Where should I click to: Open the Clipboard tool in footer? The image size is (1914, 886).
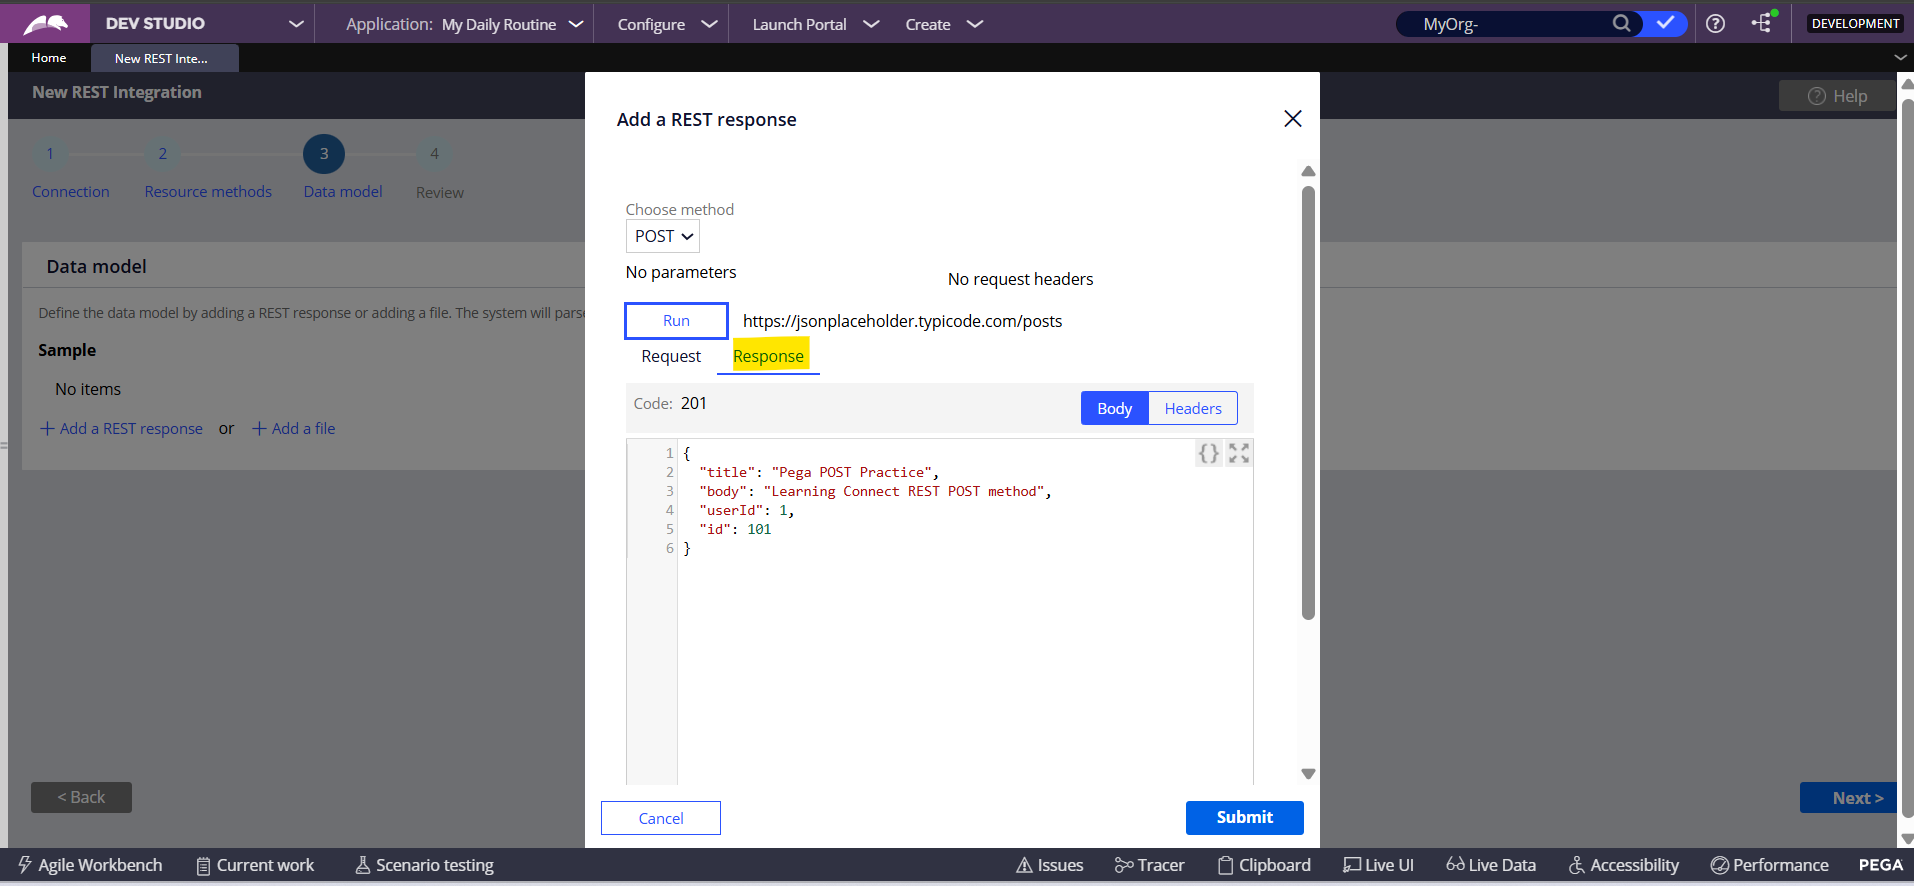point(1264,865)
